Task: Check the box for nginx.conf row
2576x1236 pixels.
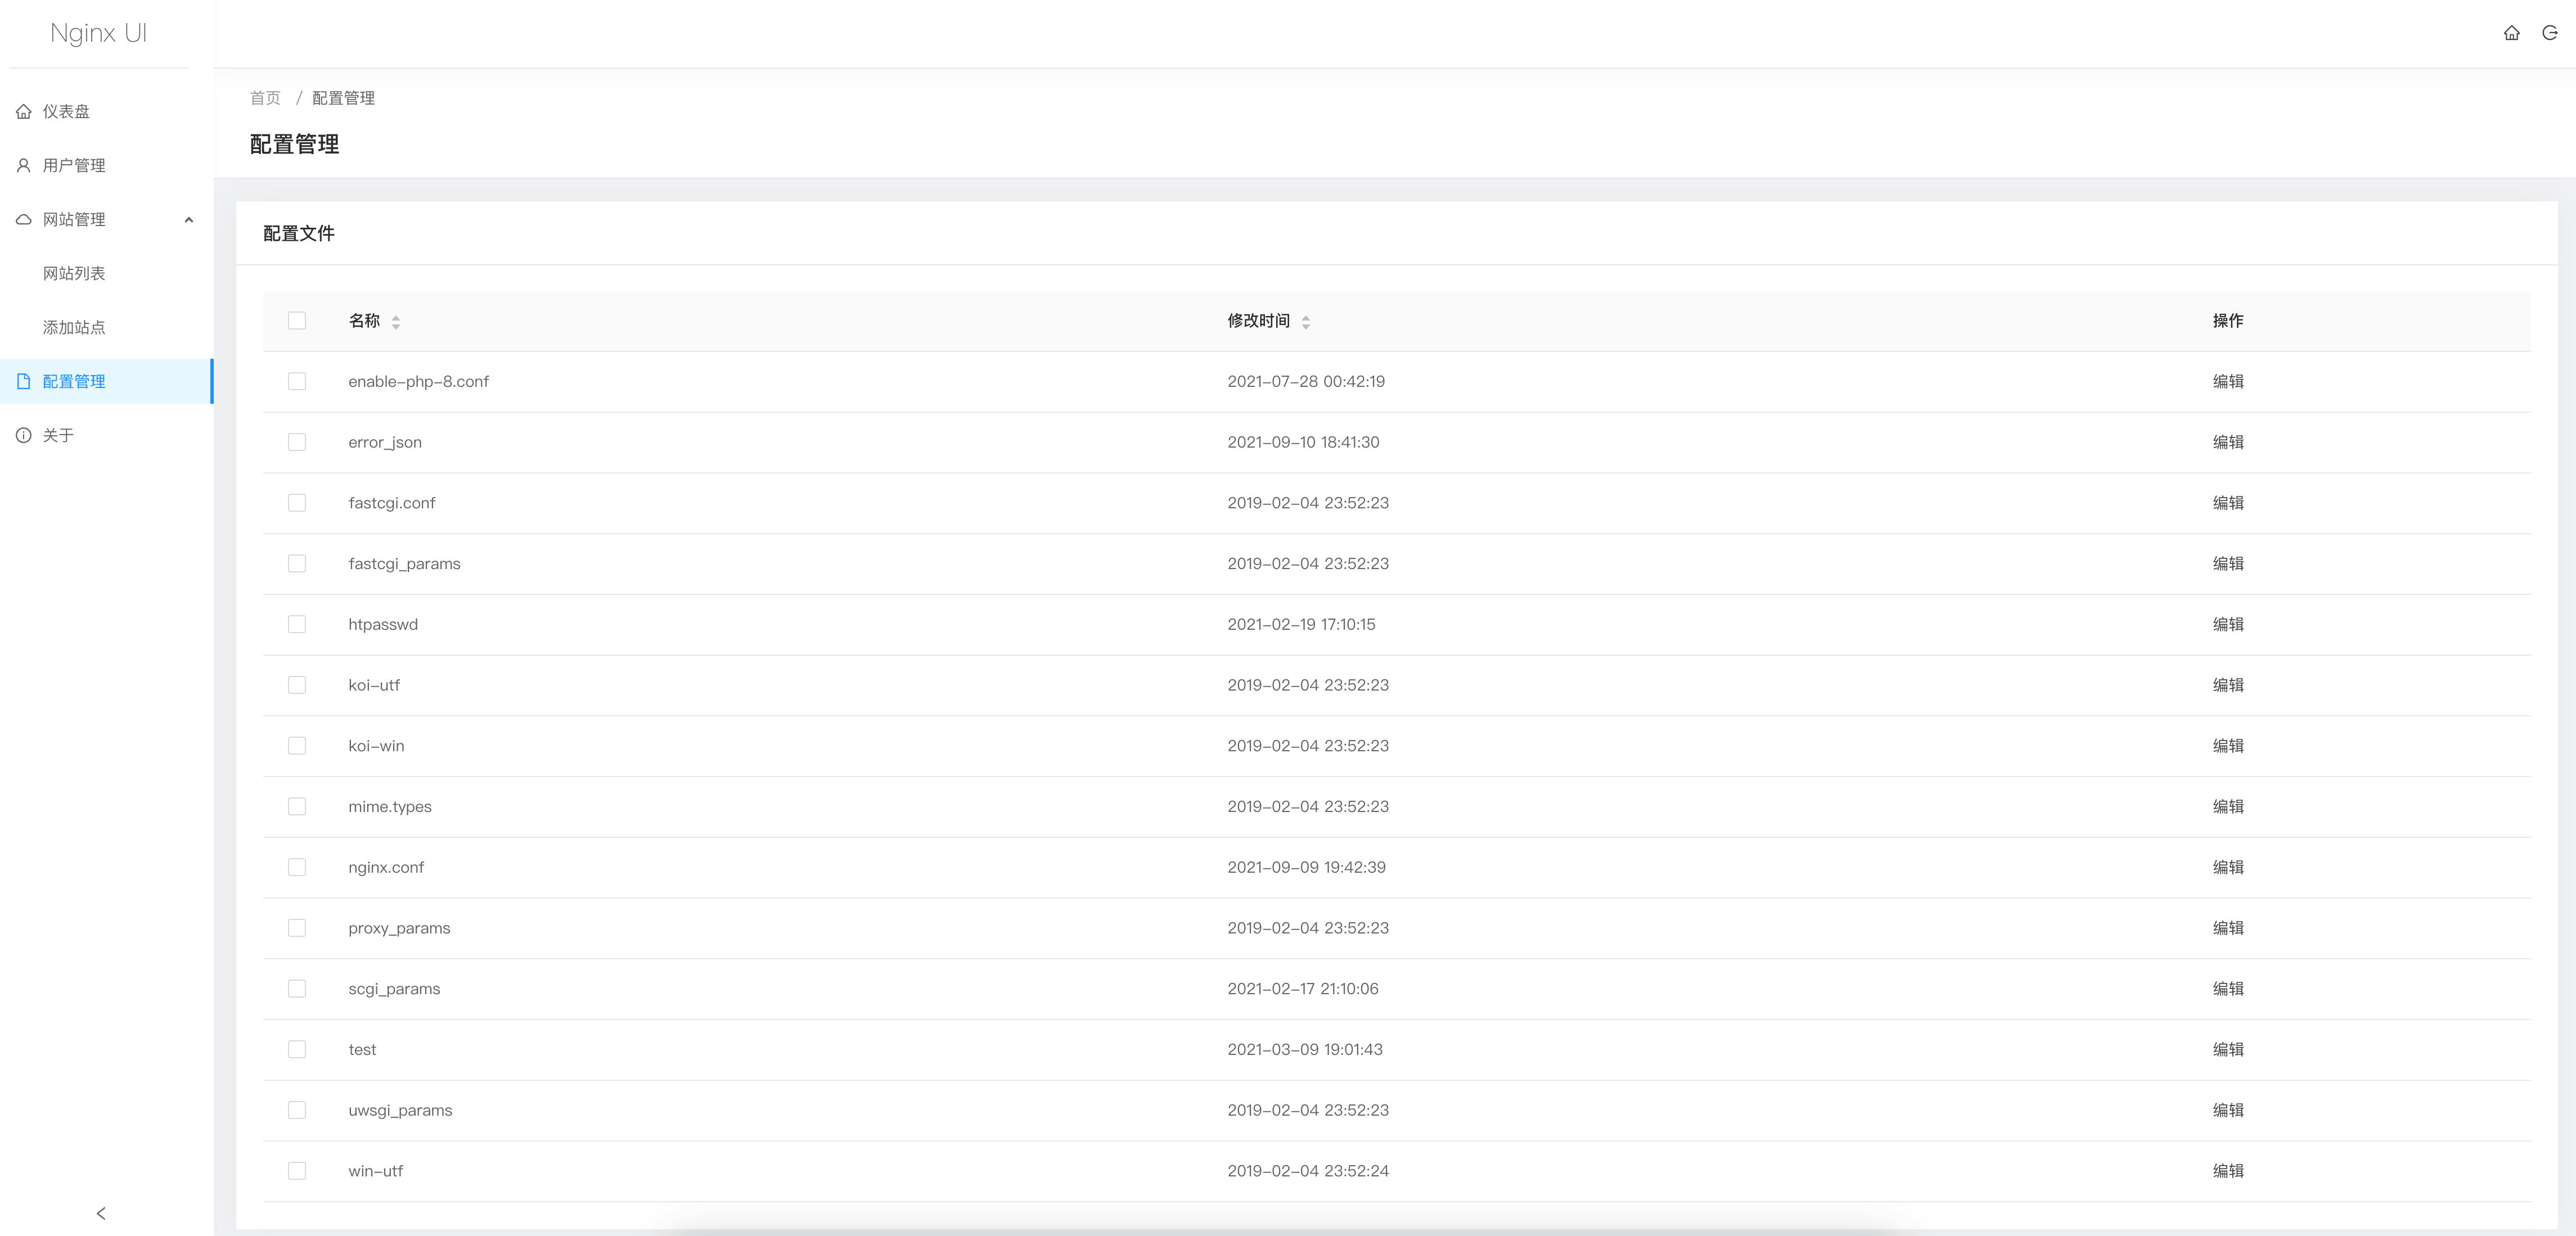Action: [x=297, y=867]
